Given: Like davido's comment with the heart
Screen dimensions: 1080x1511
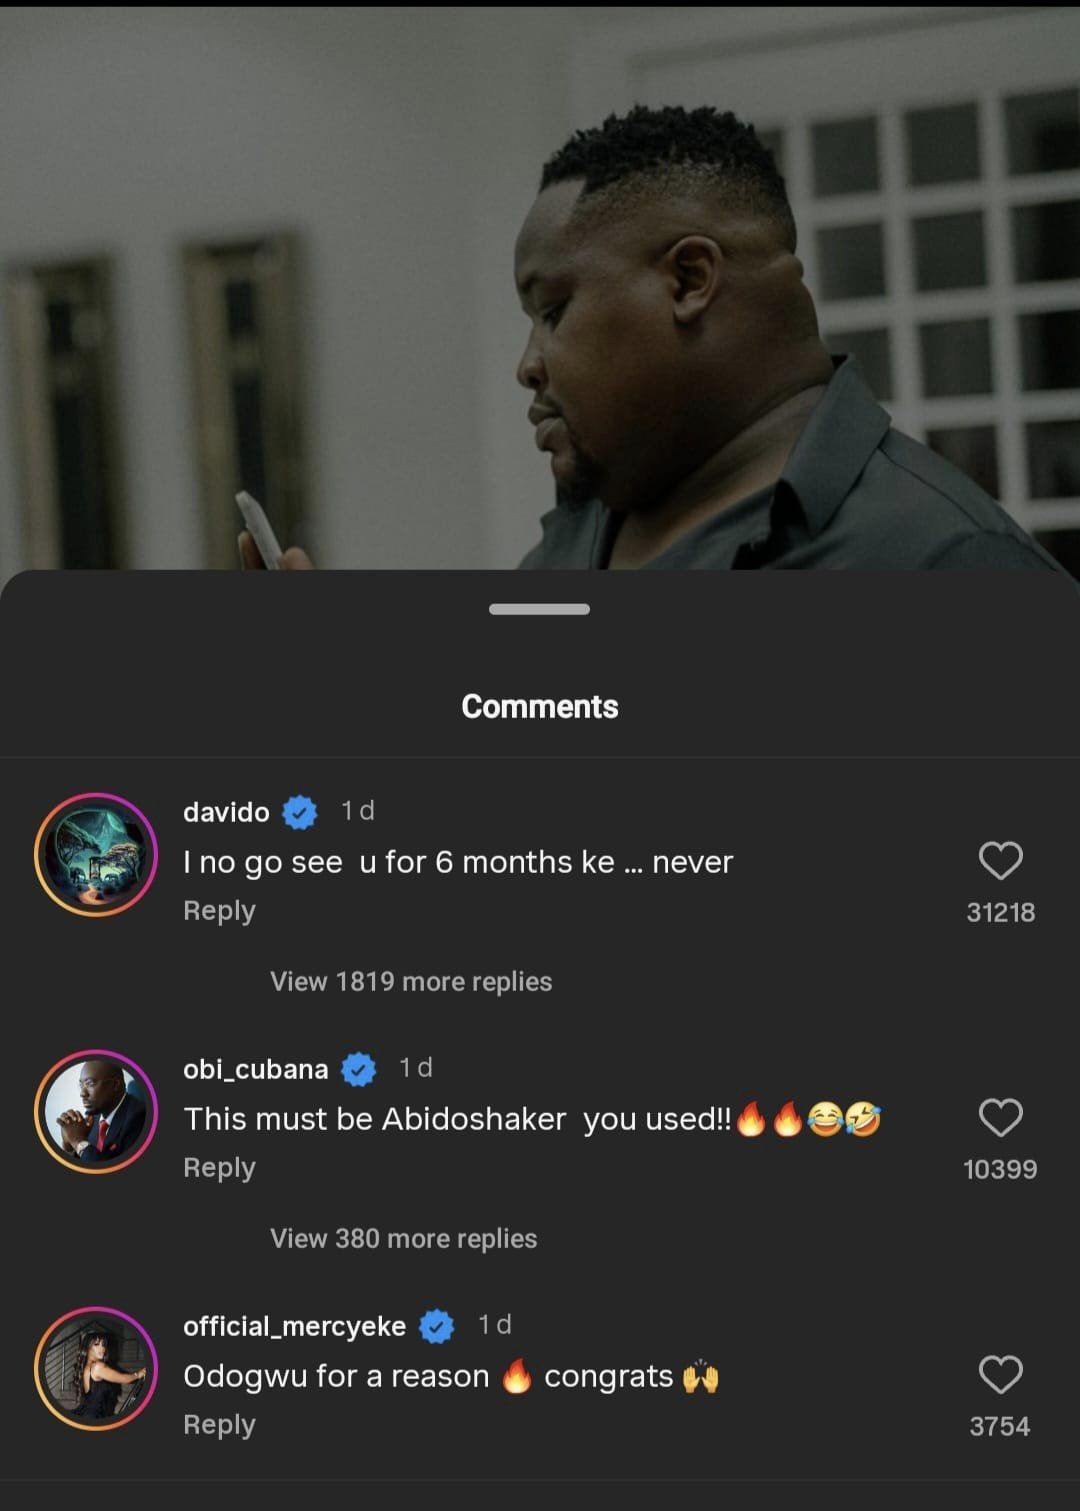Looking at the screenshot, I should [1002, 858].
